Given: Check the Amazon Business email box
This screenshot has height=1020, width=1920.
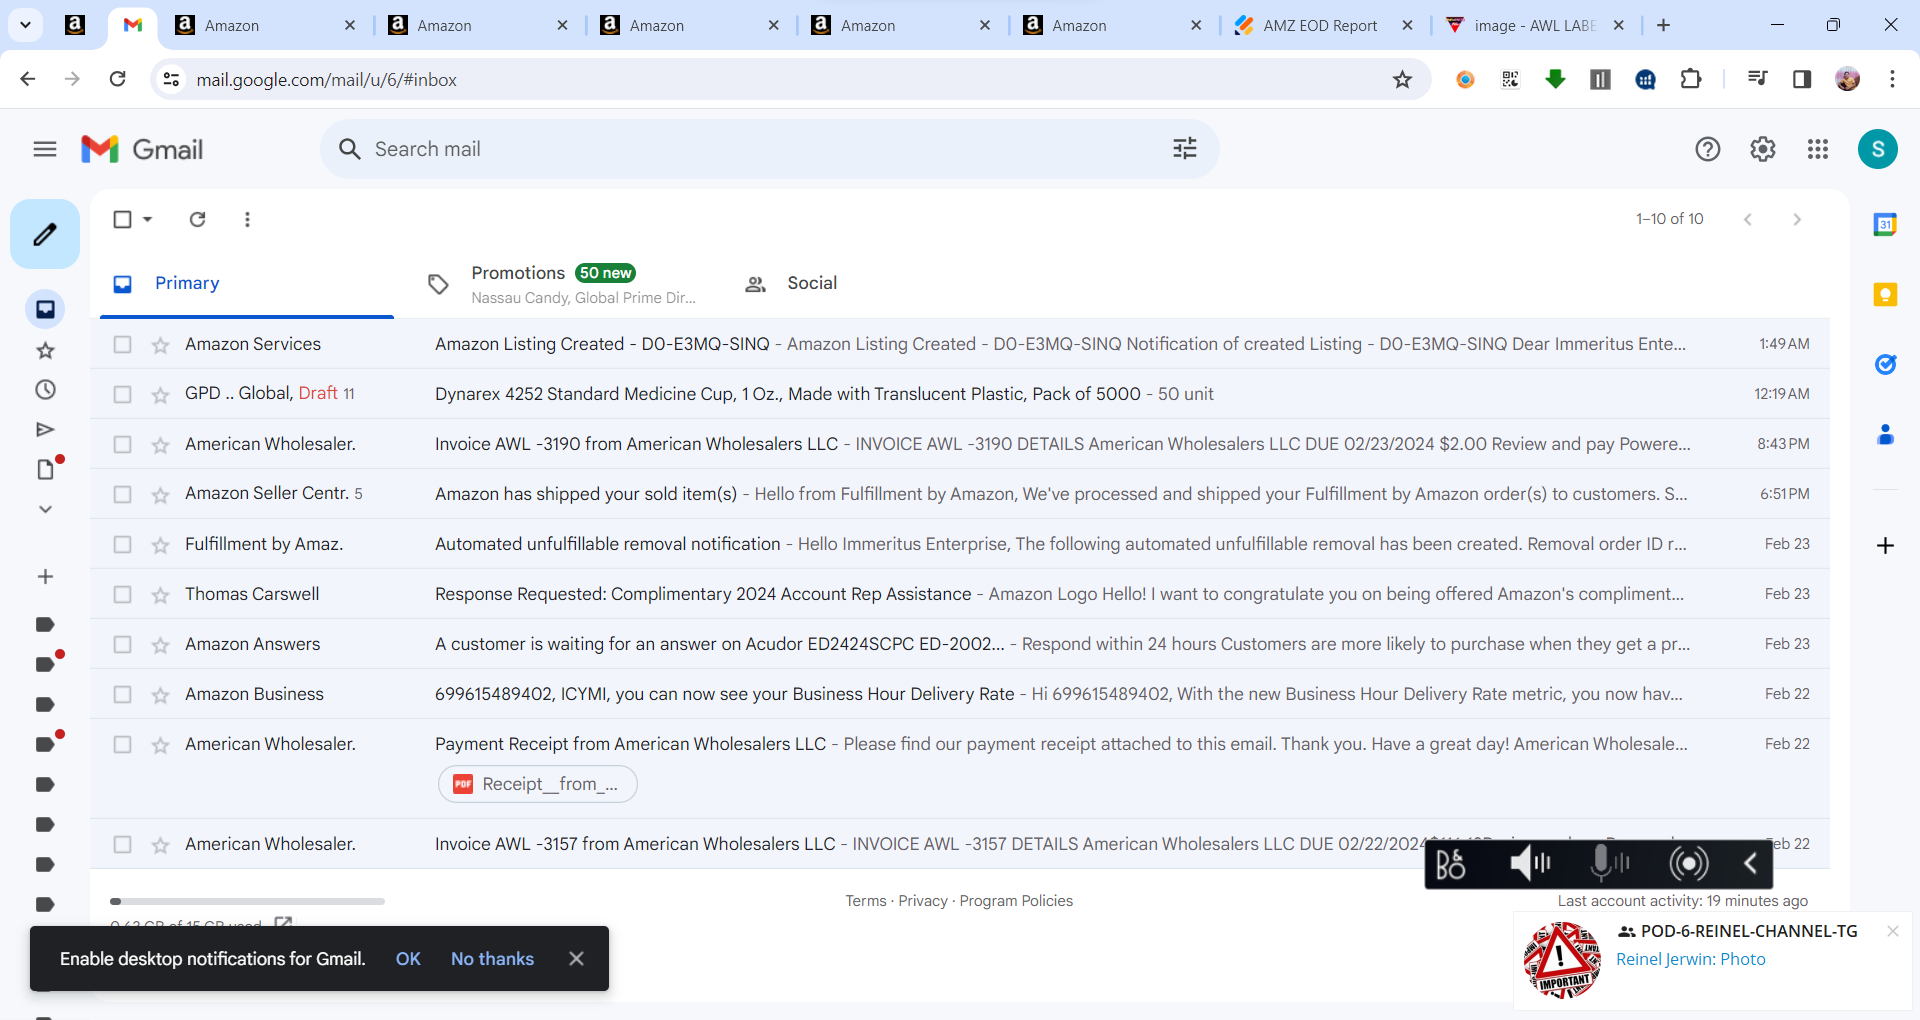Looking at the screenshot, I should (122, 694).
